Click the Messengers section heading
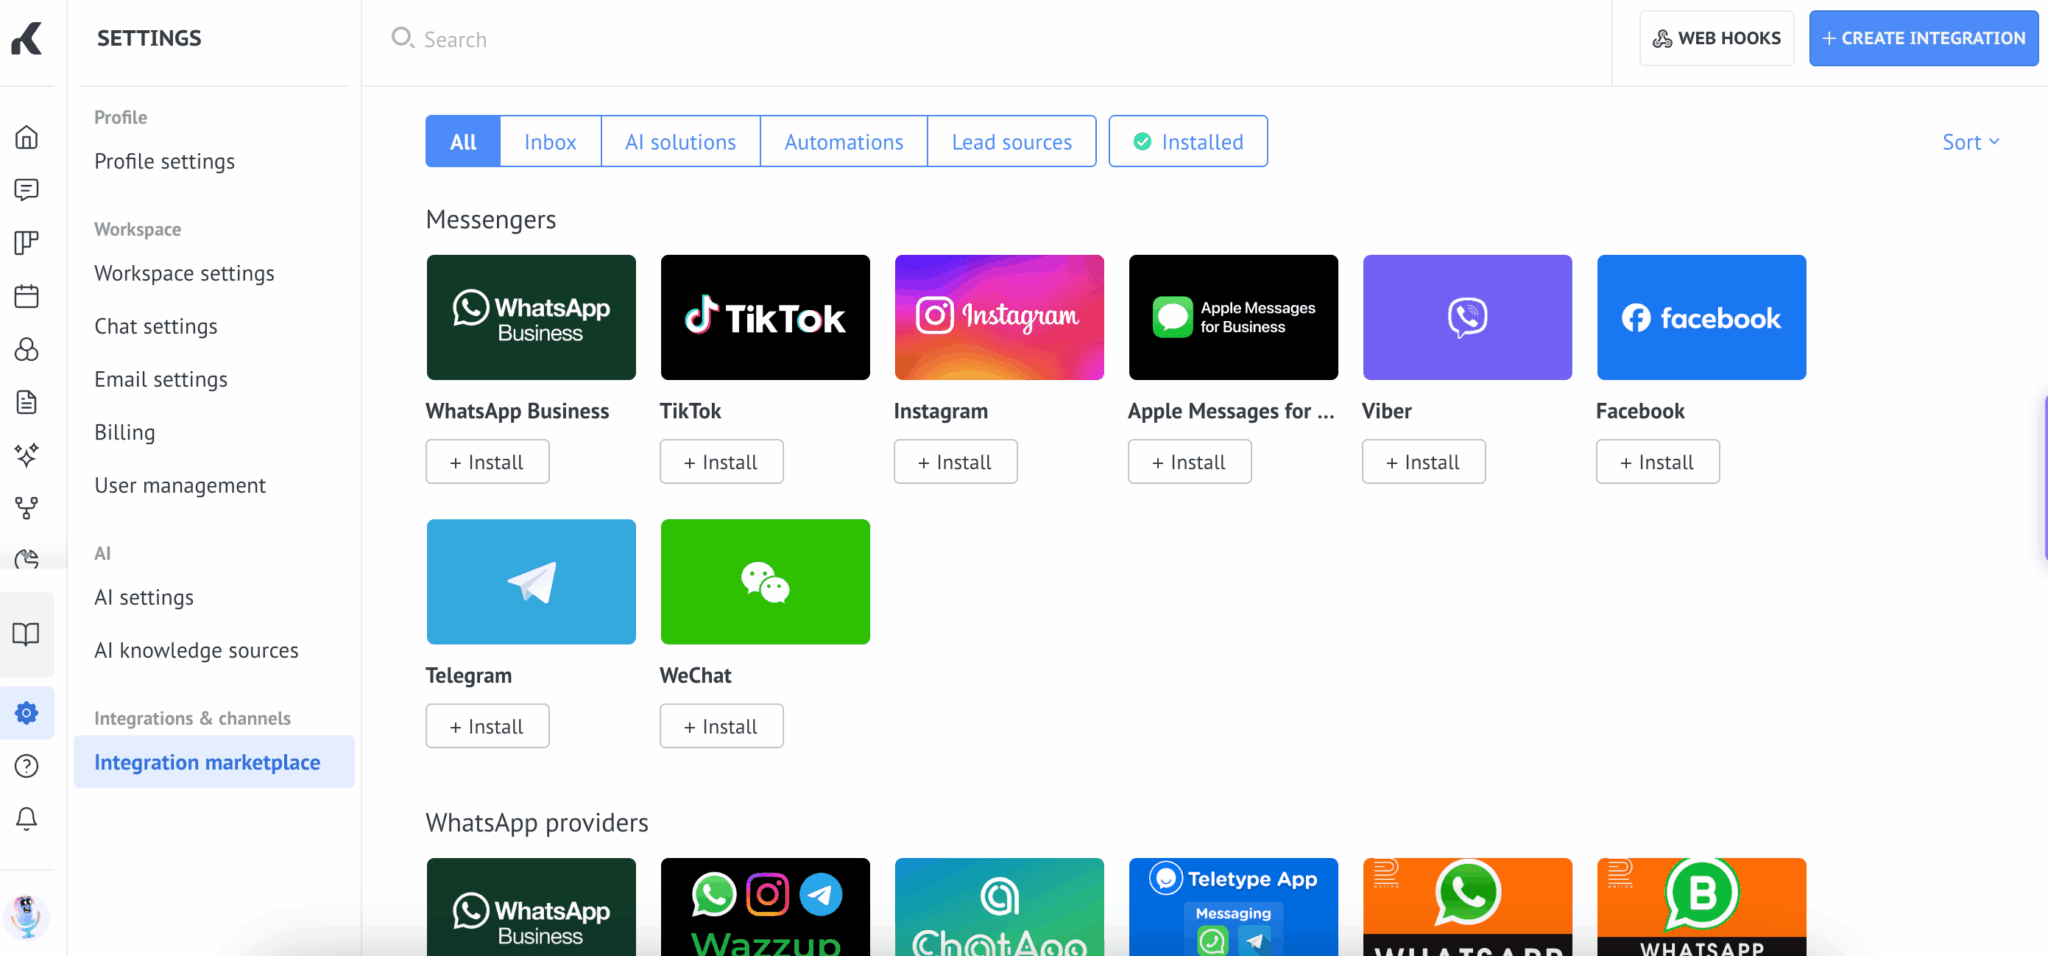 491,220
